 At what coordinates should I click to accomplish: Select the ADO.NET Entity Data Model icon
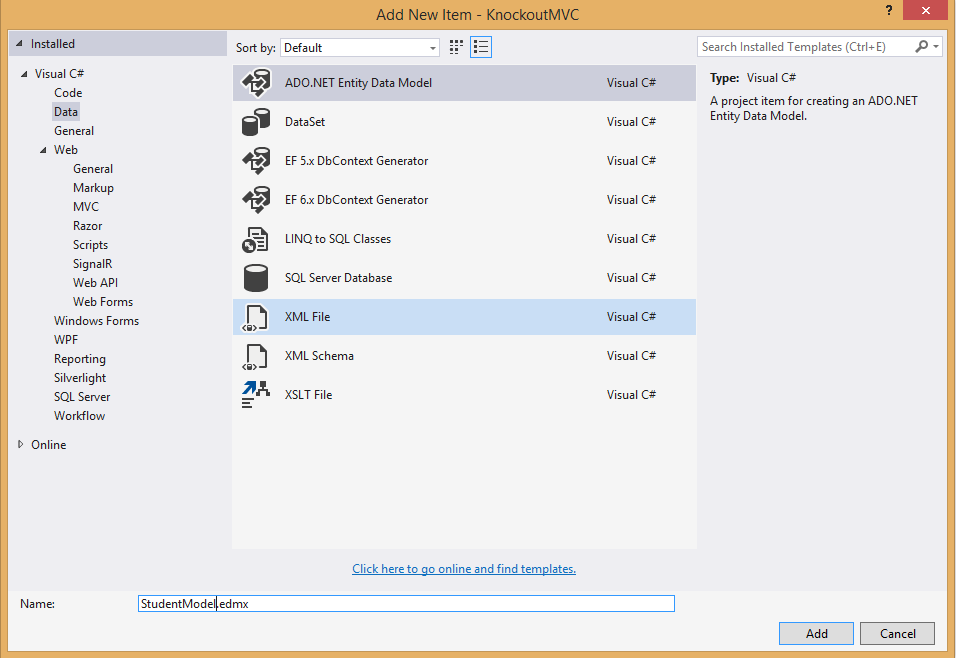(256, 83)
